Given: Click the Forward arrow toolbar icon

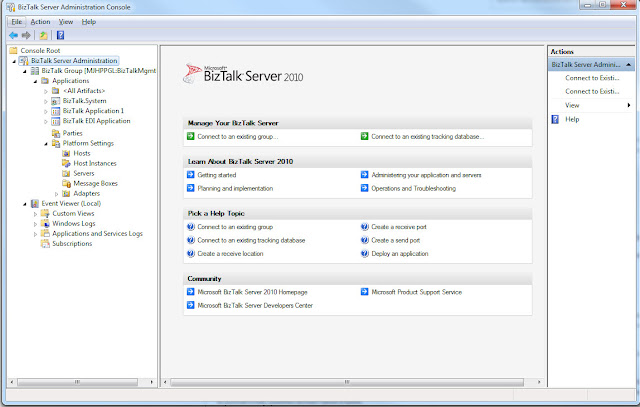Looking at the screenshot, I should [x=26, y=36].
